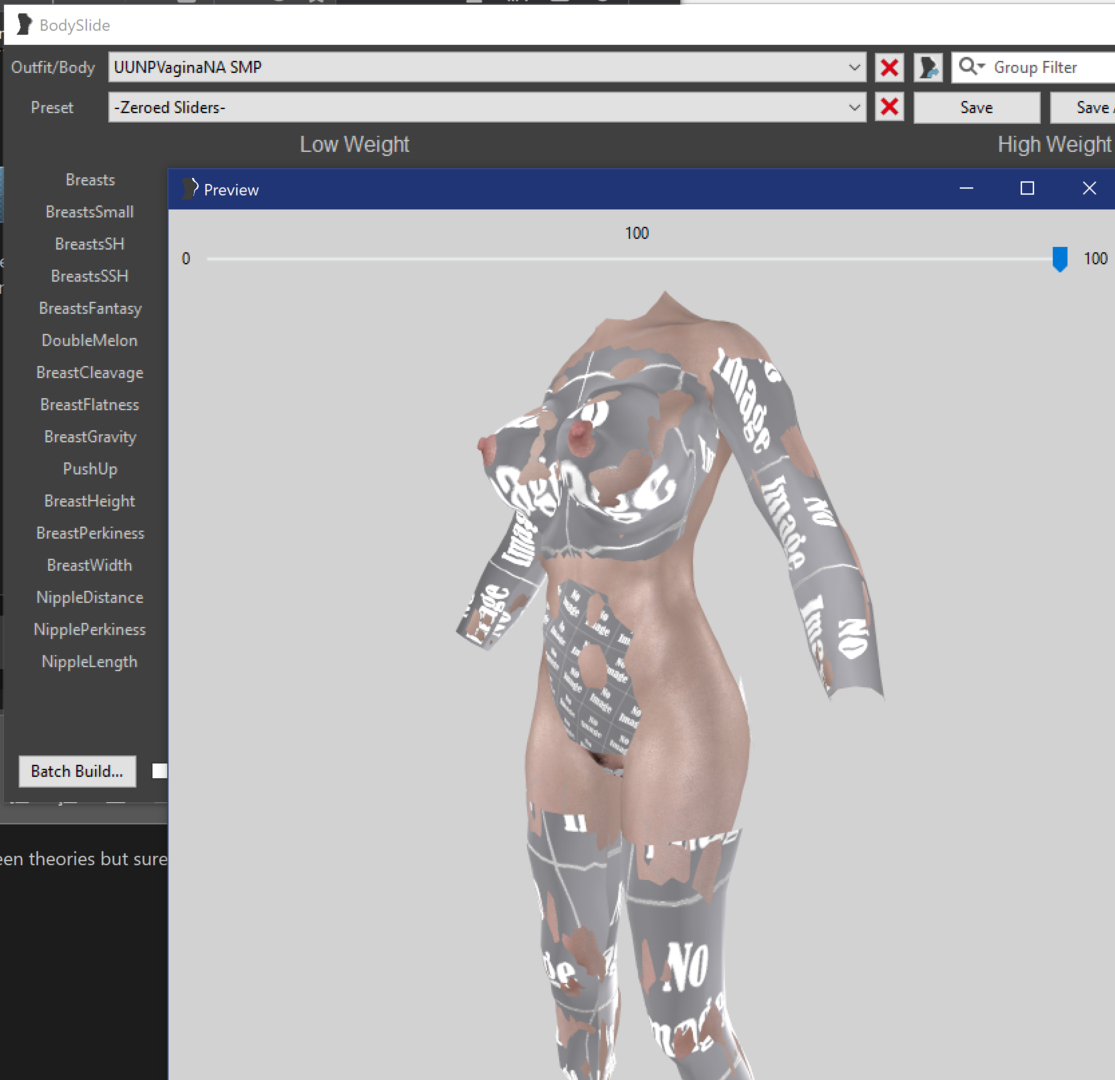
Task: Select the BreastGravity slider label
Action: (90, 437)
